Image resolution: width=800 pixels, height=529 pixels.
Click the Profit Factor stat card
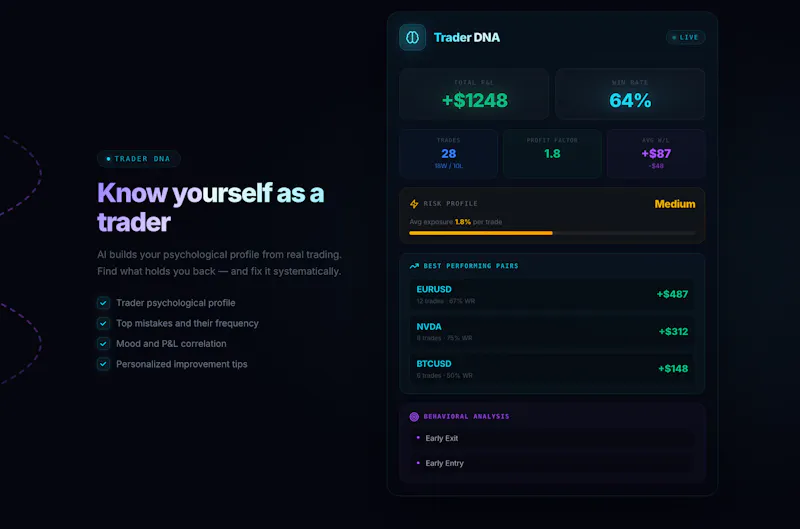(x=552, y=154)
